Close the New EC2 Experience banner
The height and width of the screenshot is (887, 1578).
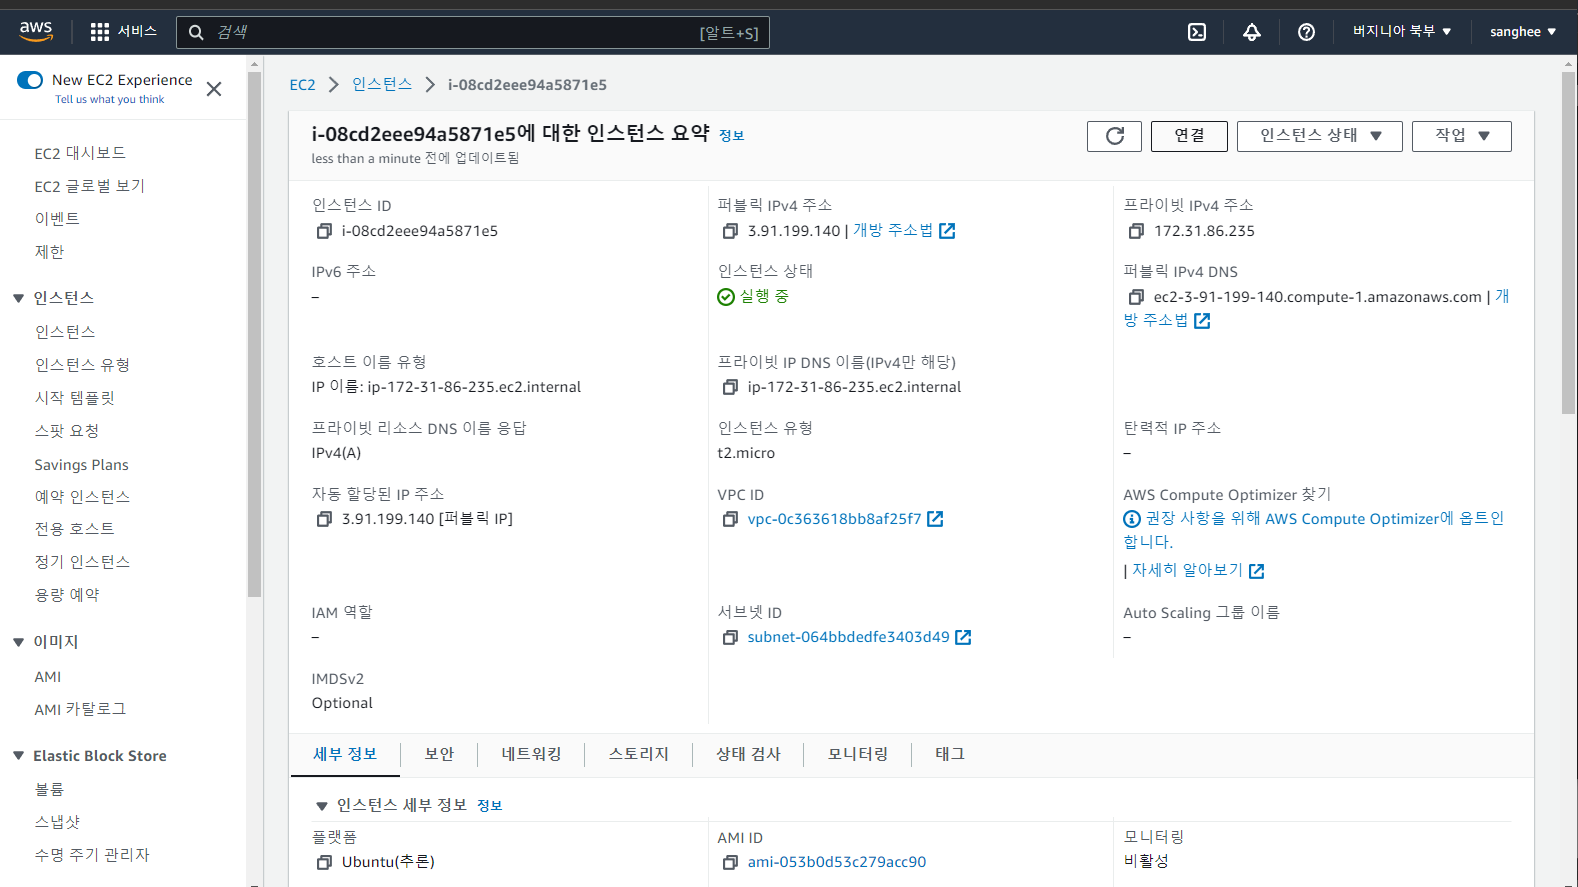(214, 89)
